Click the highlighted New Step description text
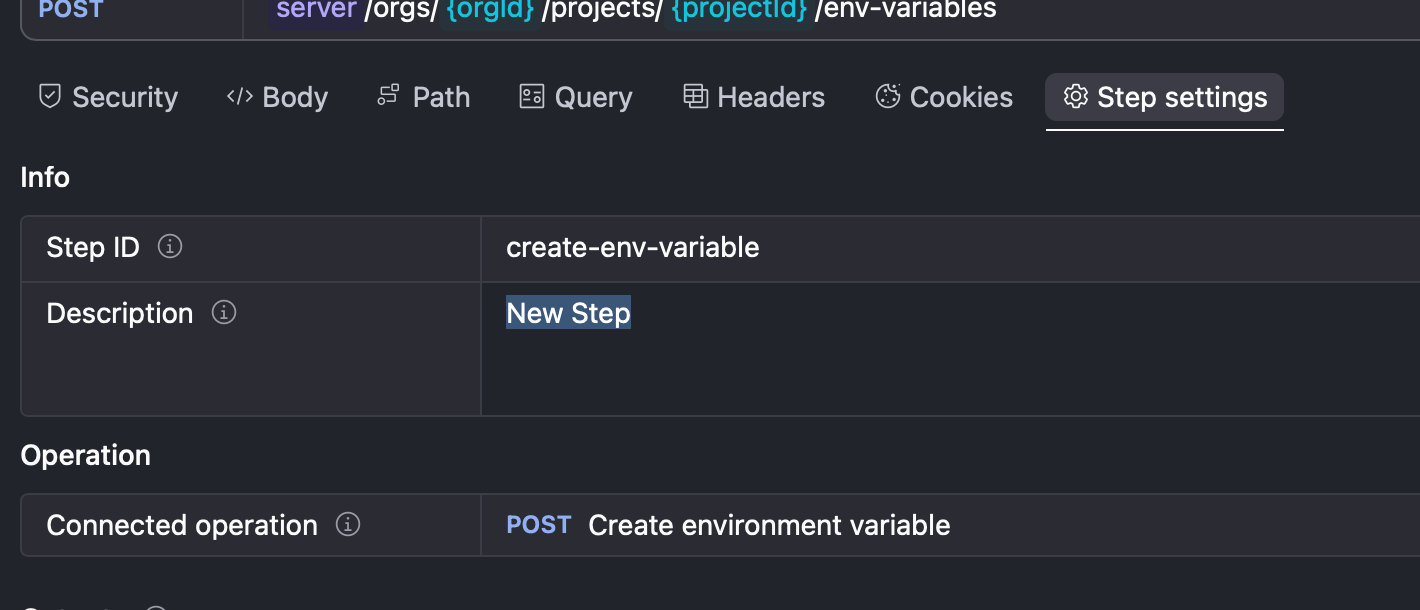The image size is (1420, 610). pyautogui.click(x=568, y=313)
